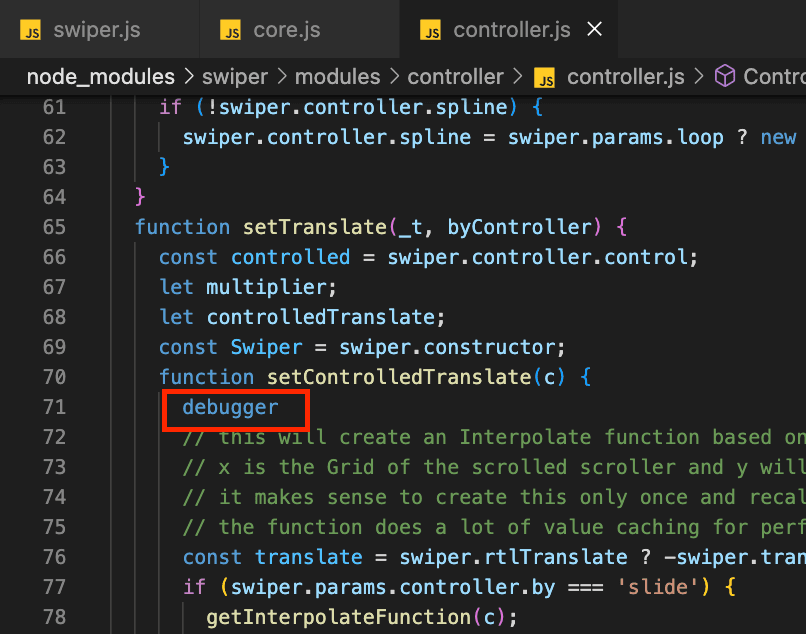Screen dimensions: 806x634
Task: Expand chevron after controller.js breadcrumb
Action: 699,77
